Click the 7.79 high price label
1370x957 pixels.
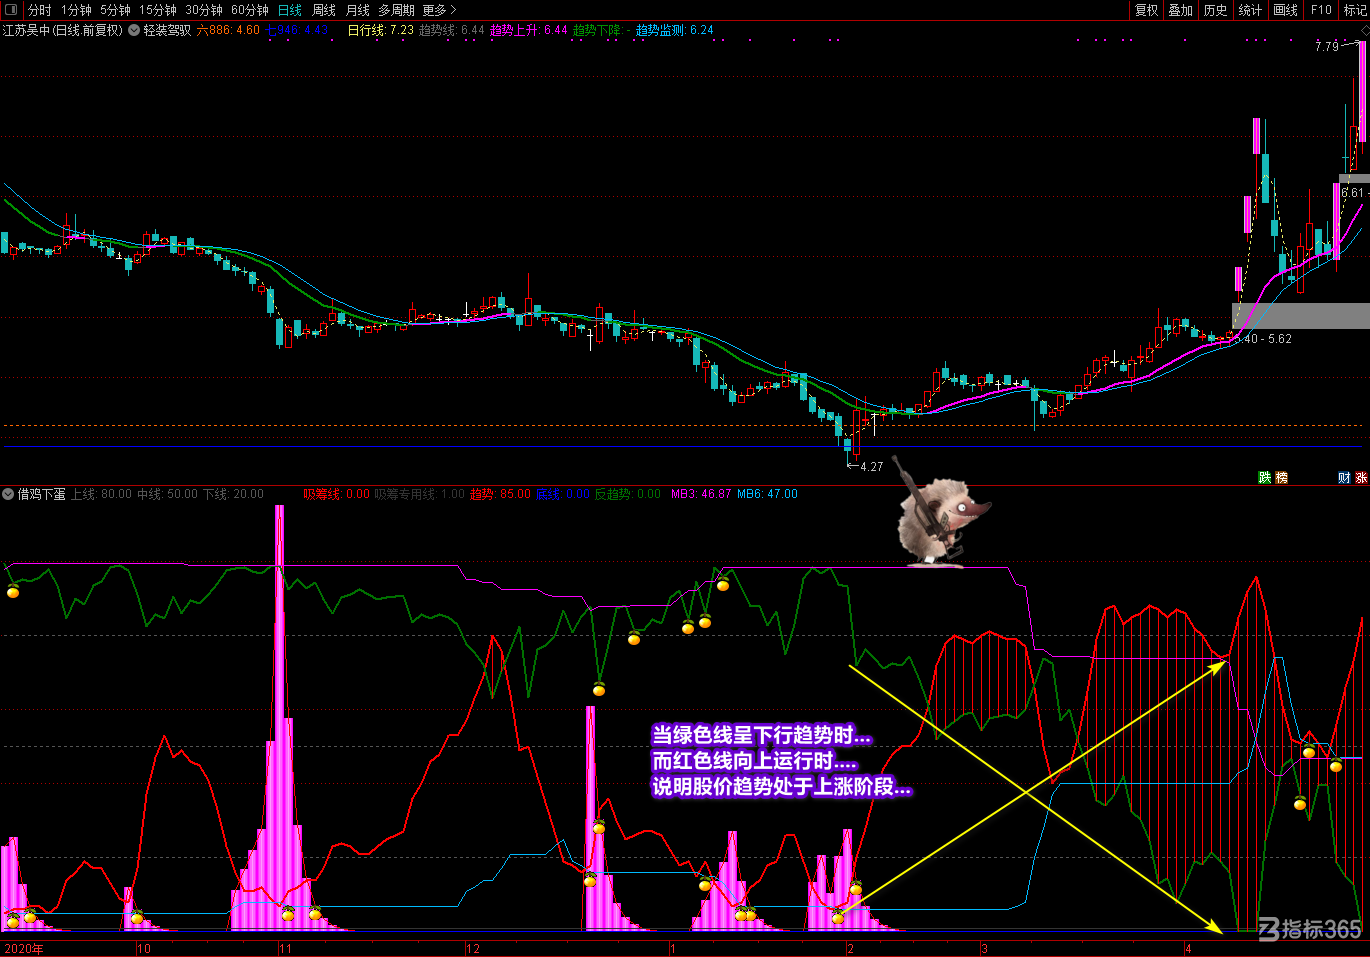tap(1326, 47)
